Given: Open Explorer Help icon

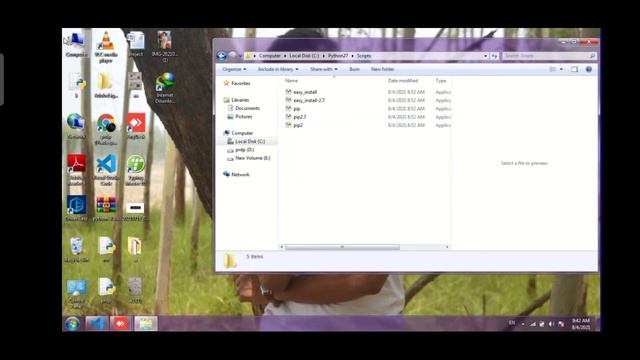Looking at the screenshot, I should (x=589, y=69).
